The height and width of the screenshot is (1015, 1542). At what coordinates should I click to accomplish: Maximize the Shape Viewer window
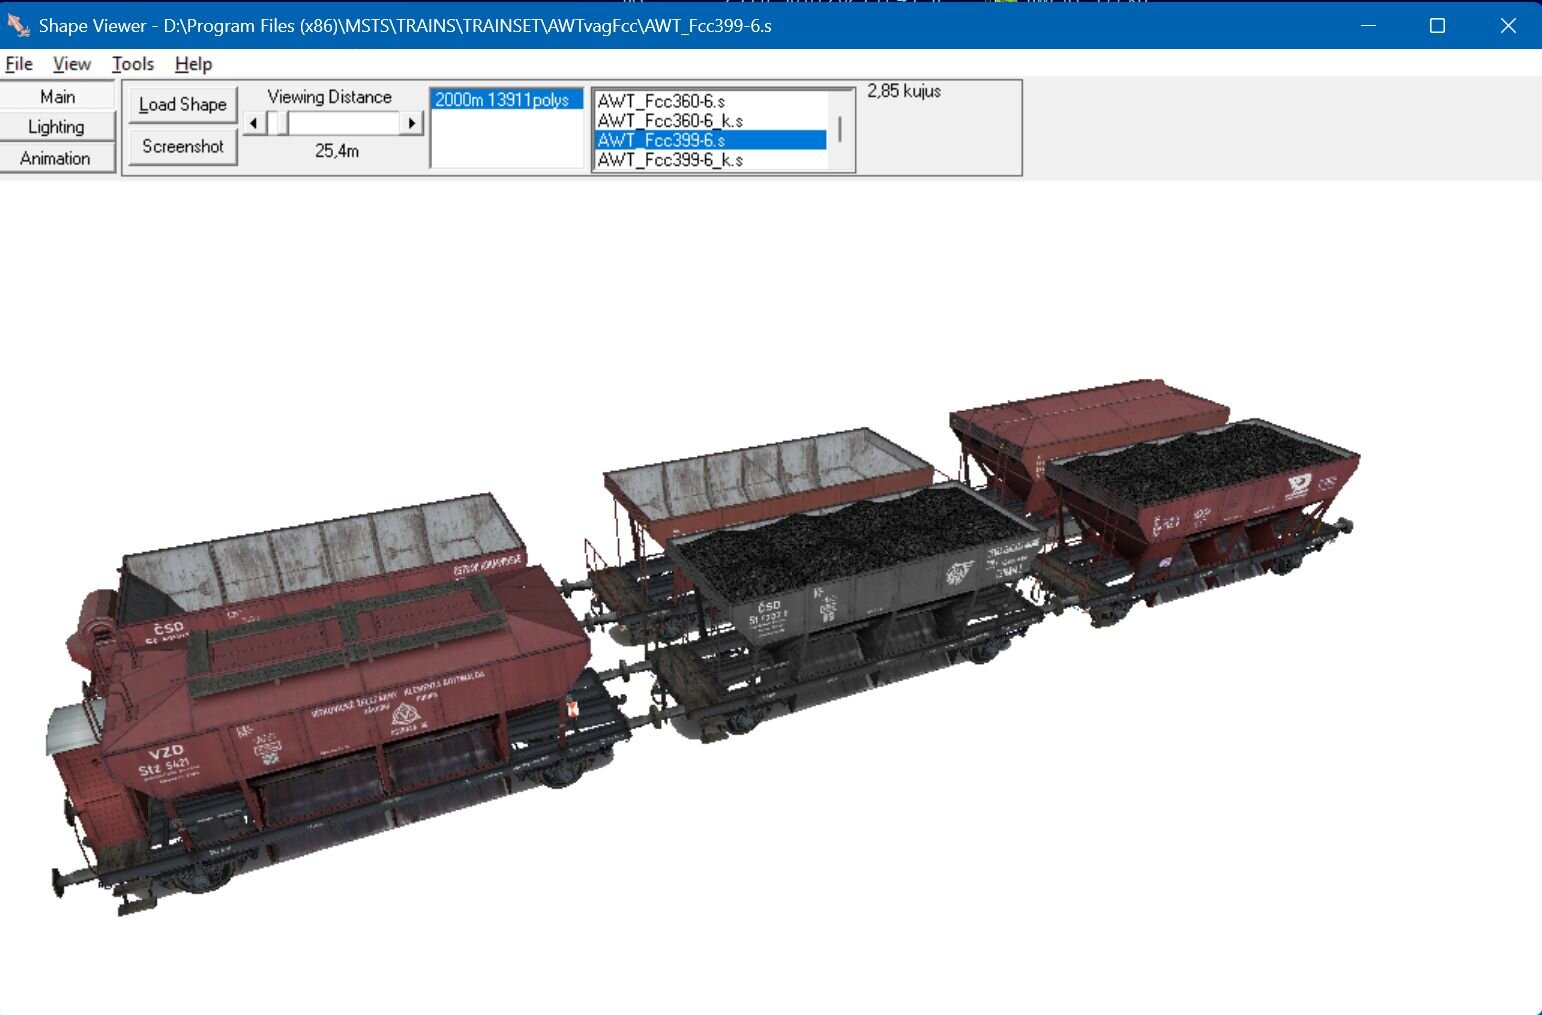click(1437, 25)
